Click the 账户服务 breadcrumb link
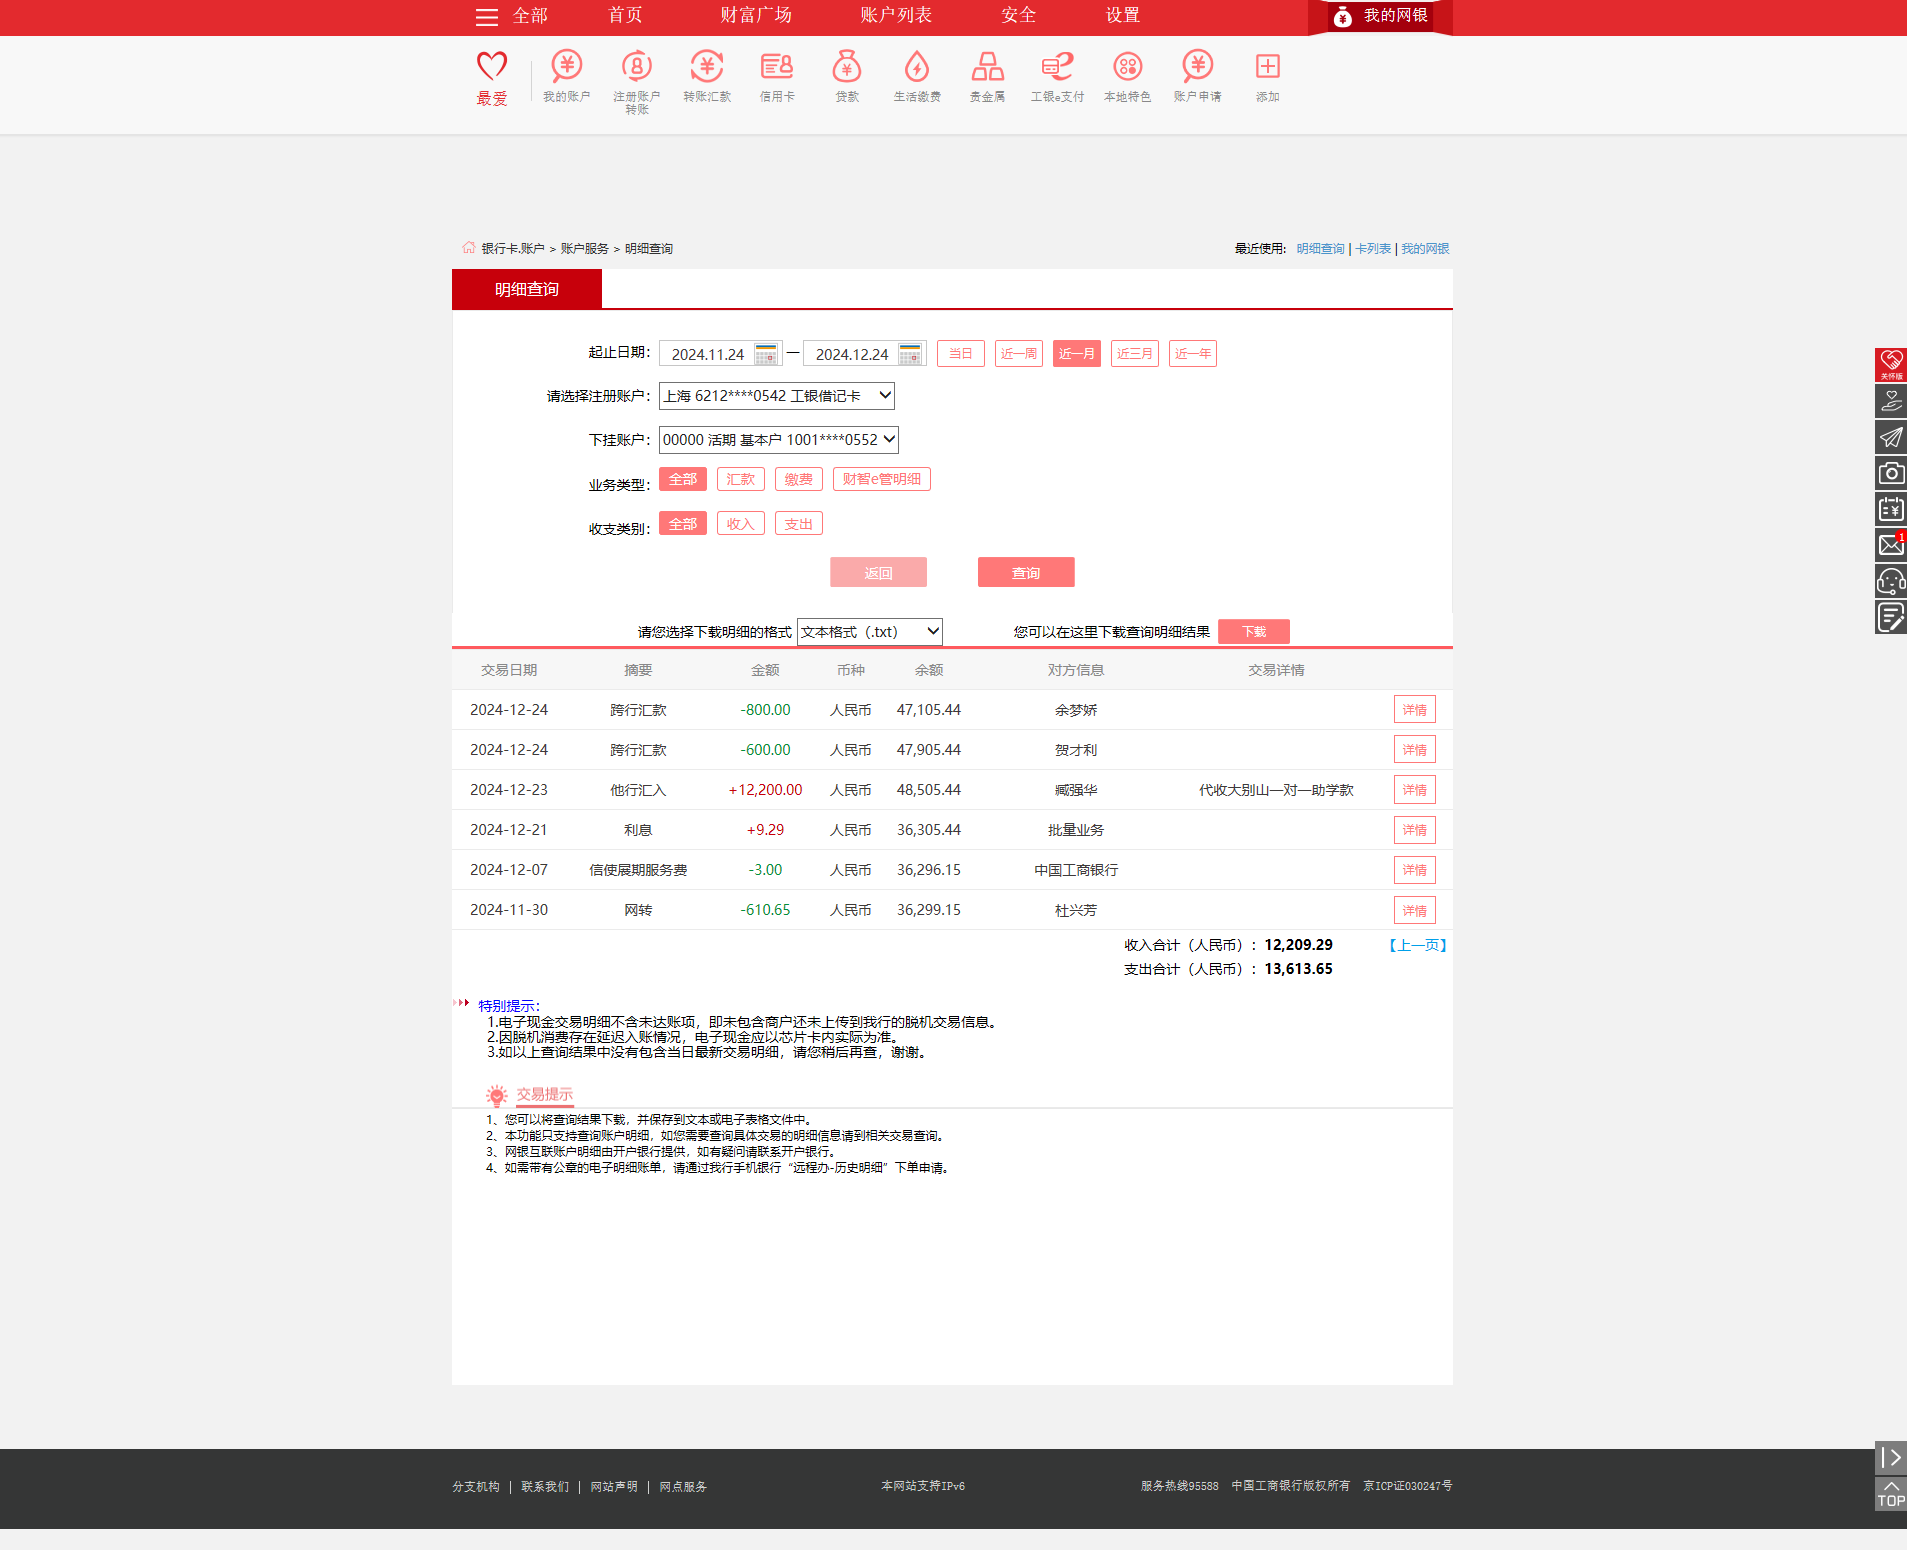Image resolution: width=1907 pixels, height=1550 pixels. (x=585, y=248)
